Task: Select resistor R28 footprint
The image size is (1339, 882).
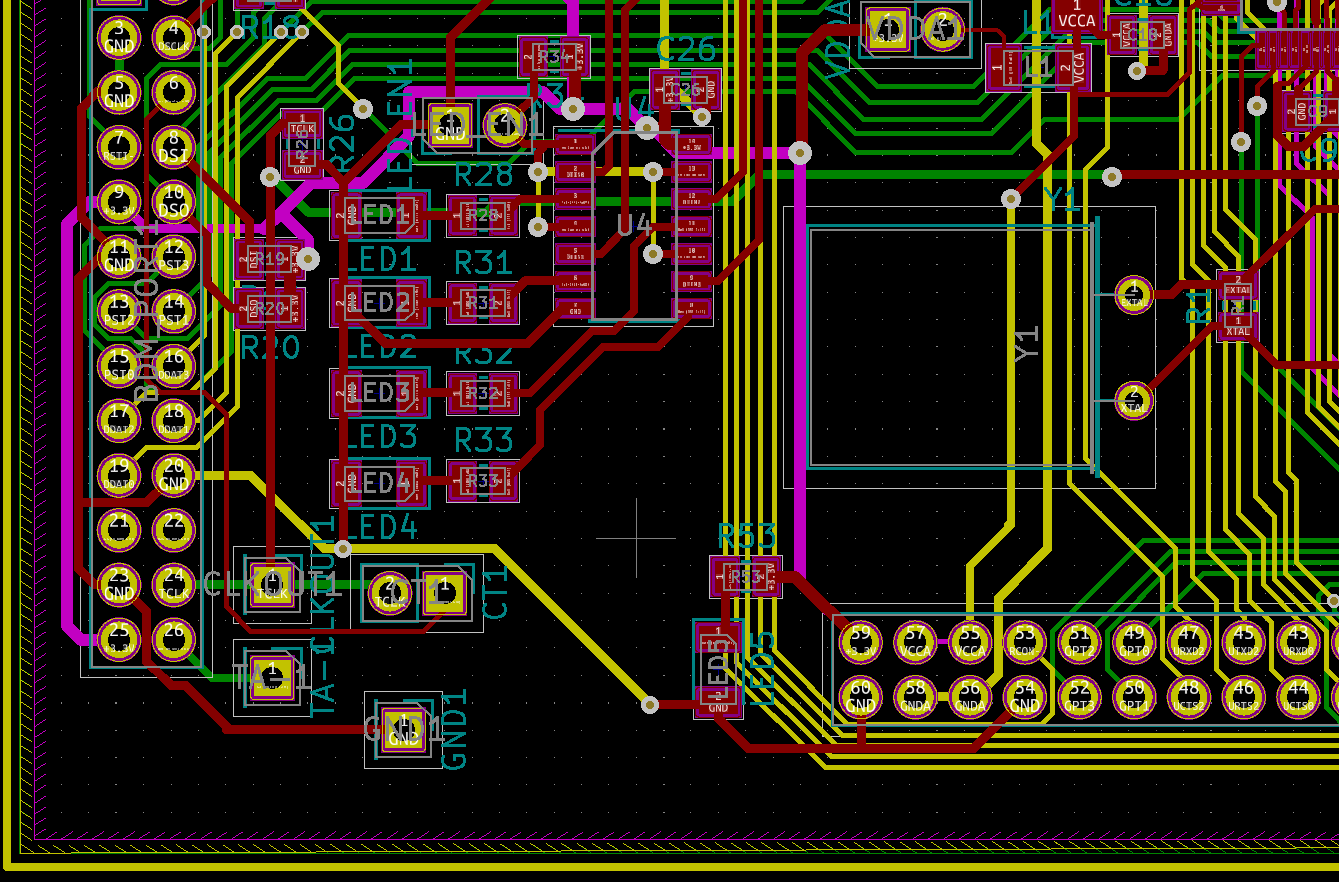Action: coord(483,216)
